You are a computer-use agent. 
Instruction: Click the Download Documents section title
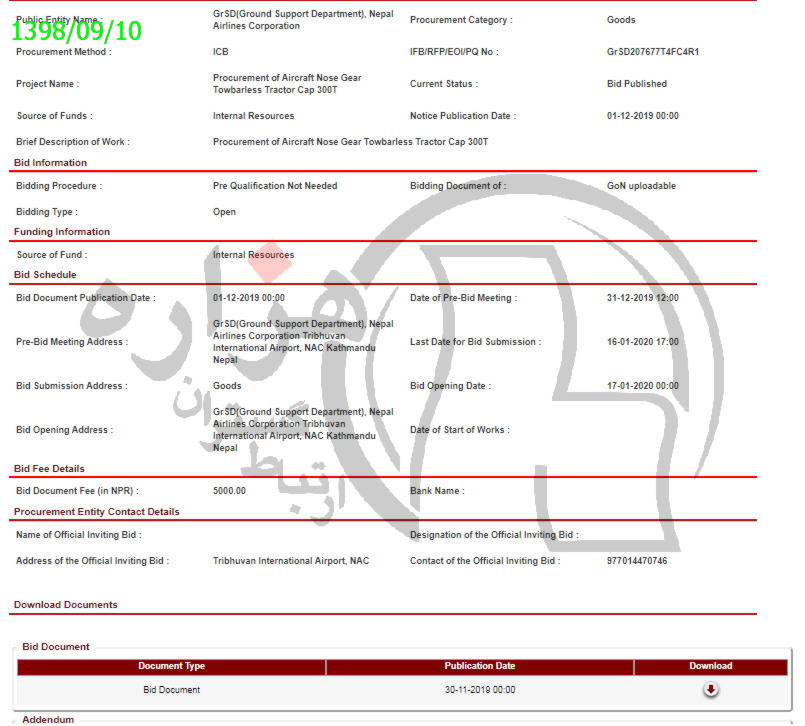(x=65, y=605)
